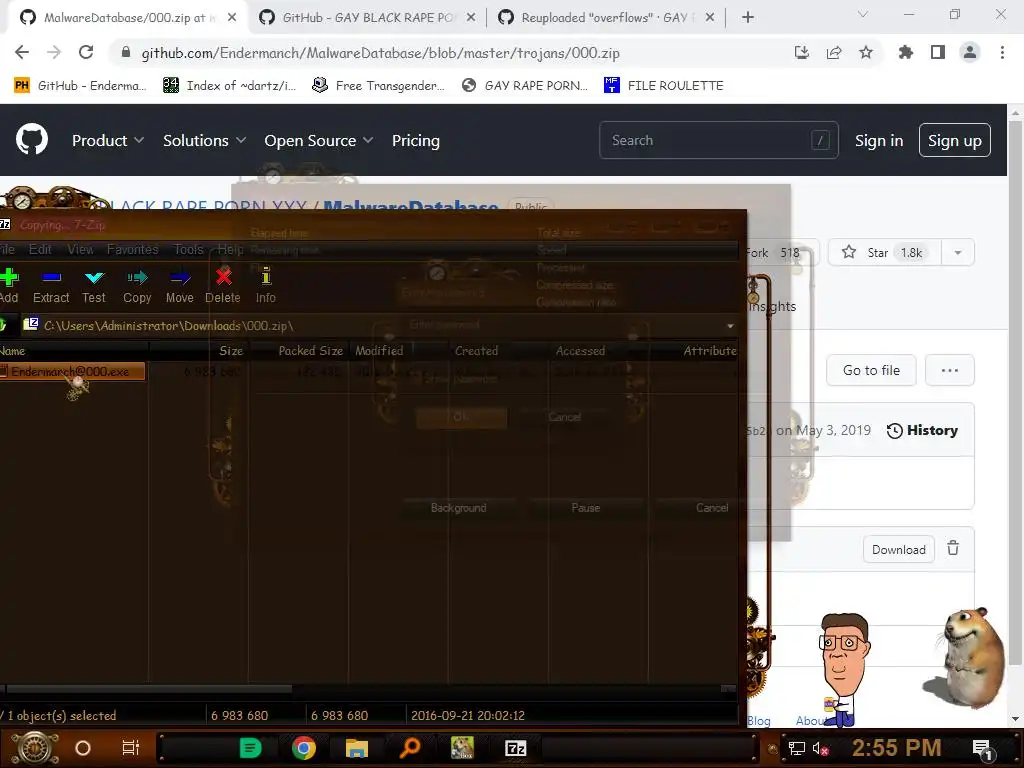Click the 7-Zip horizontal scrollbar
1024x768 pixels.
[x=149, y=689]
